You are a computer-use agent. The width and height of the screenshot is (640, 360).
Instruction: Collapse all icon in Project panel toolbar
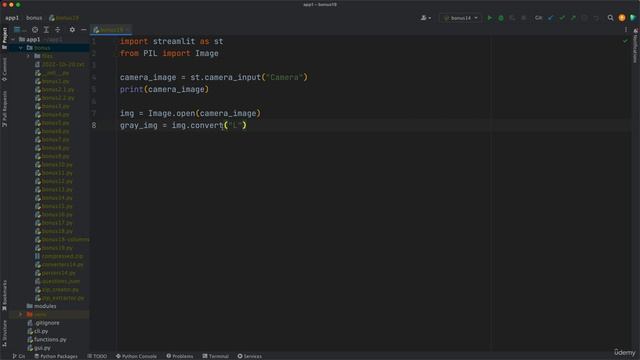[x=58, y=29]
